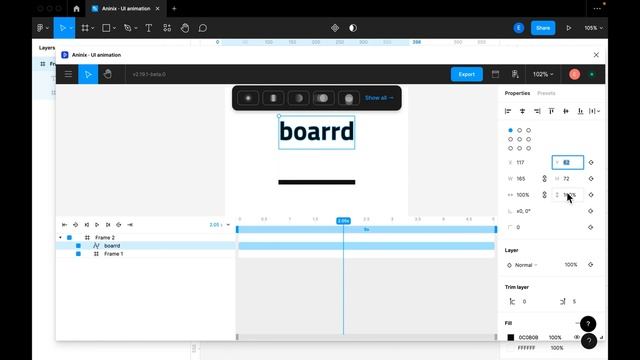Jump to timeline end button
The width and height of the screenshot is (640, 360).
[130, 225]
